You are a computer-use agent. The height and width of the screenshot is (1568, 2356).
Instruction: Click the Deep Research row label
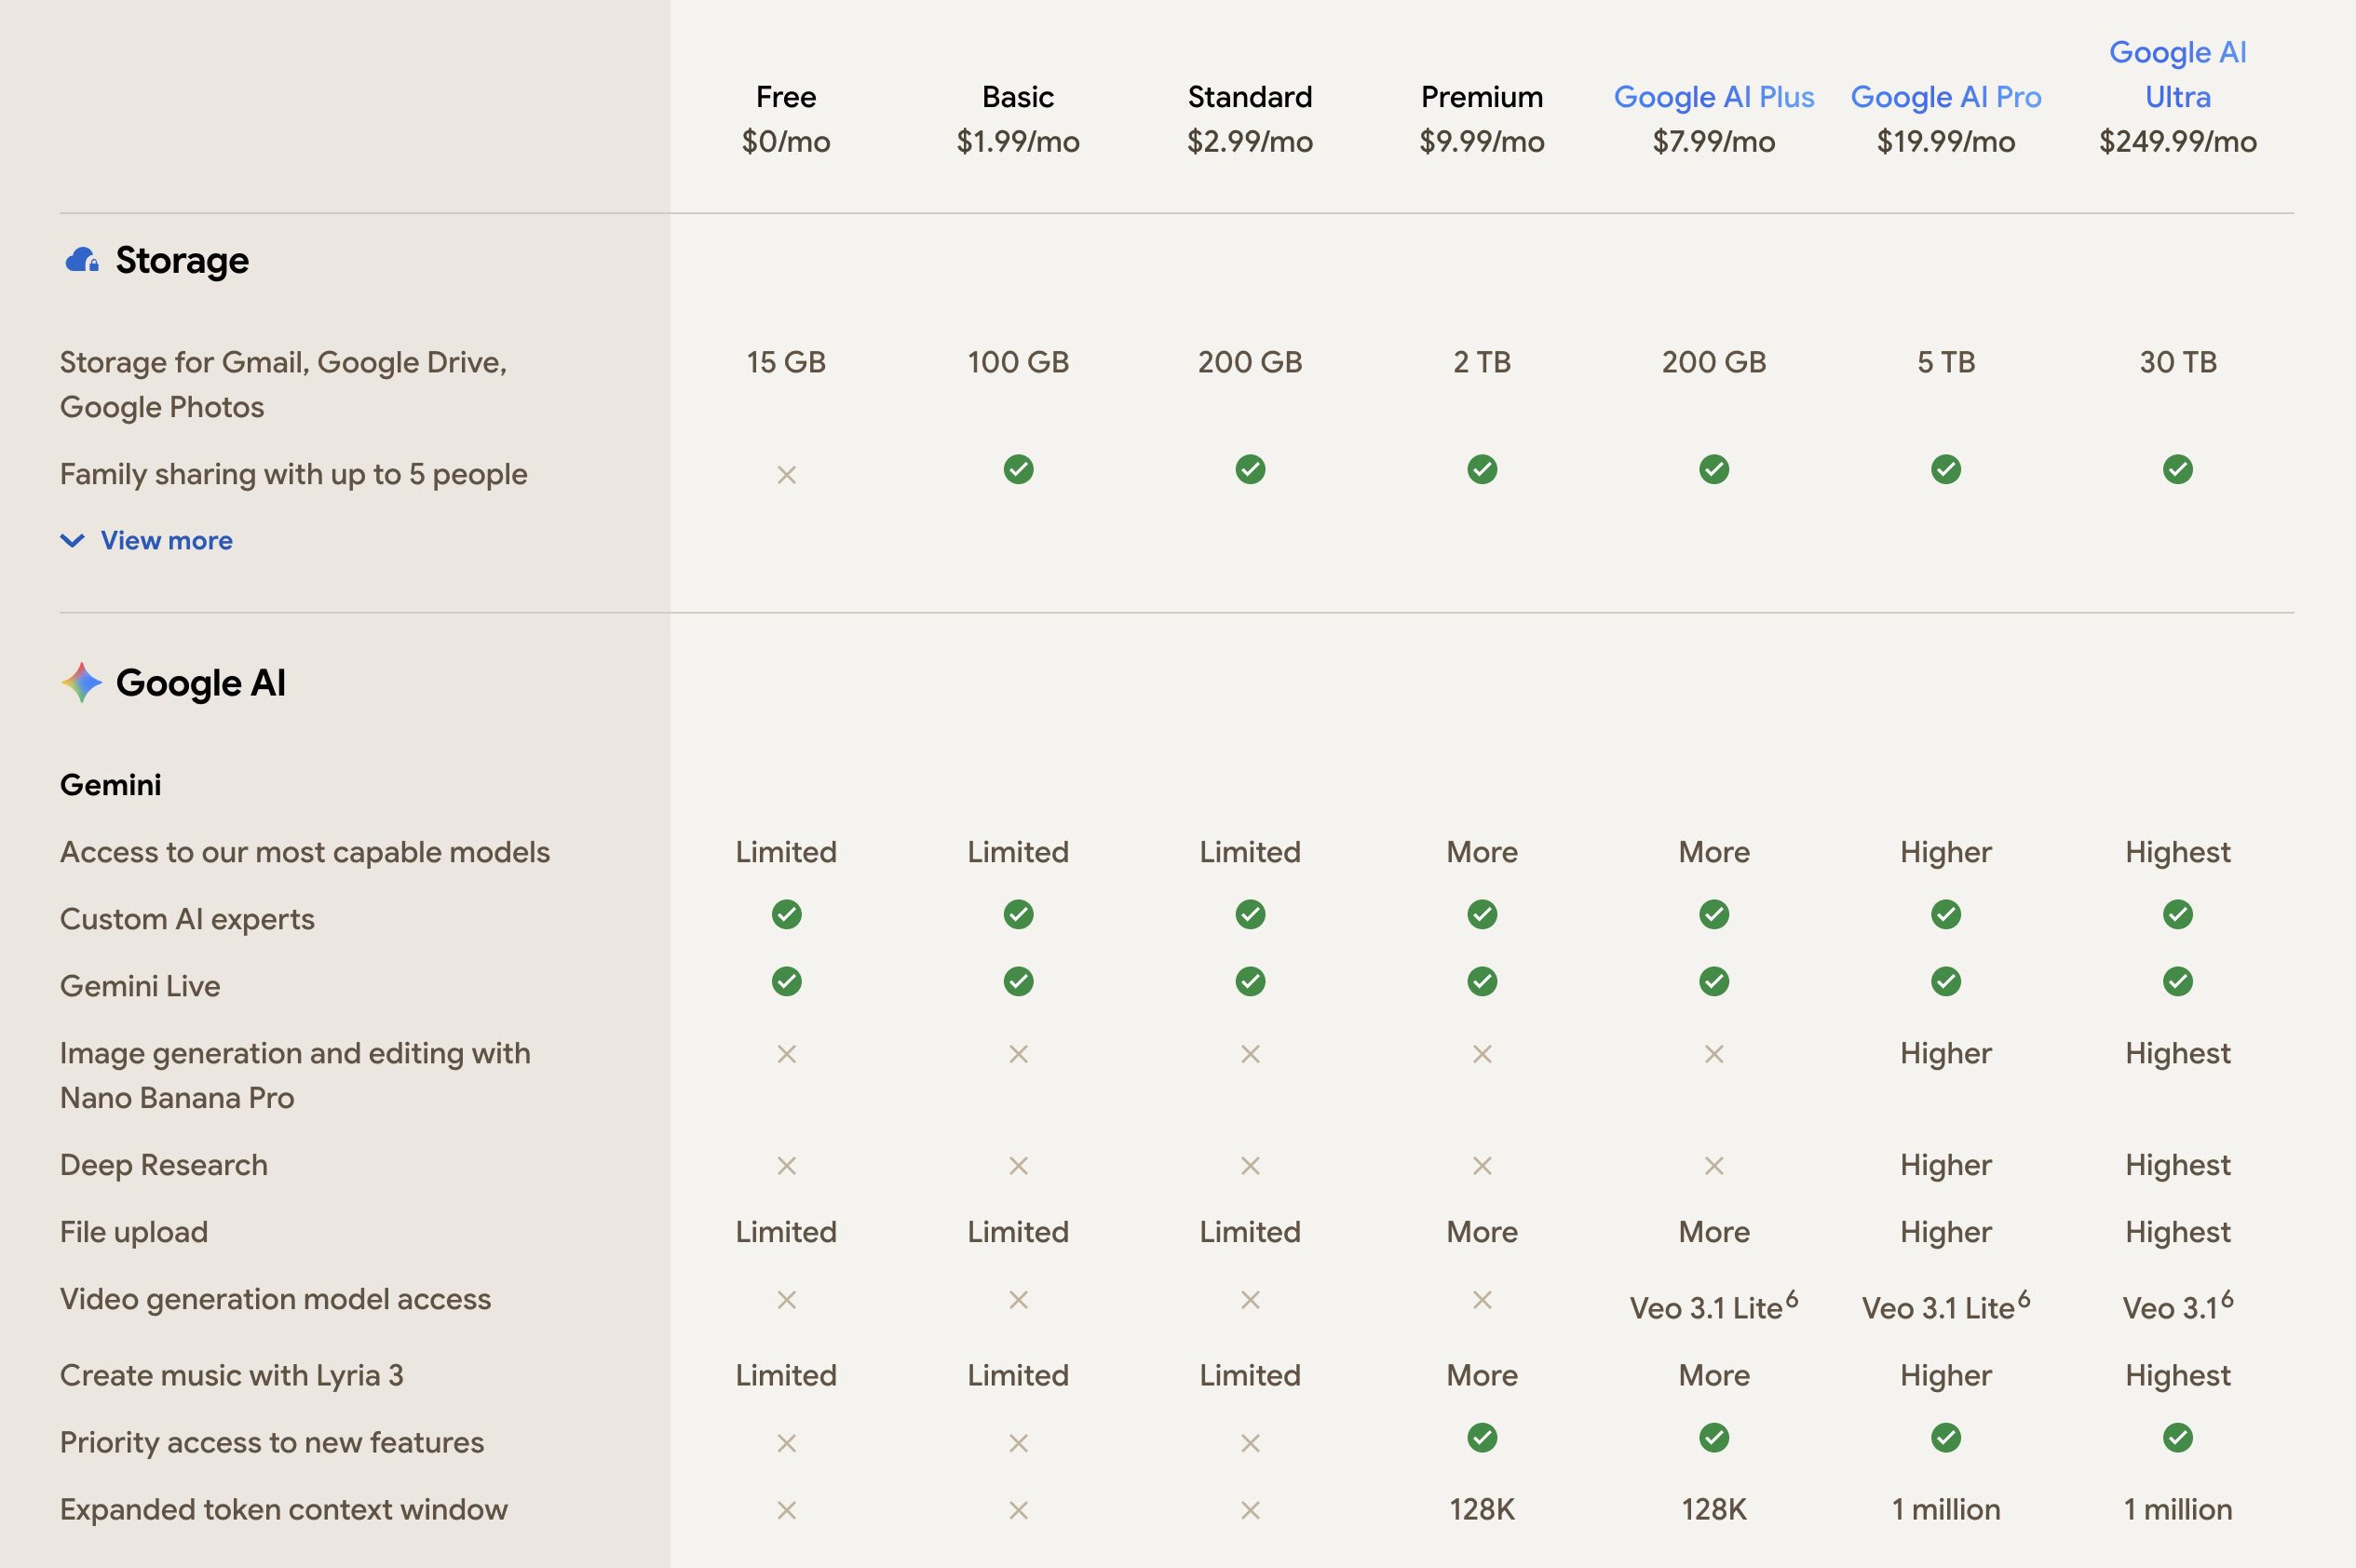point(164,1165)
